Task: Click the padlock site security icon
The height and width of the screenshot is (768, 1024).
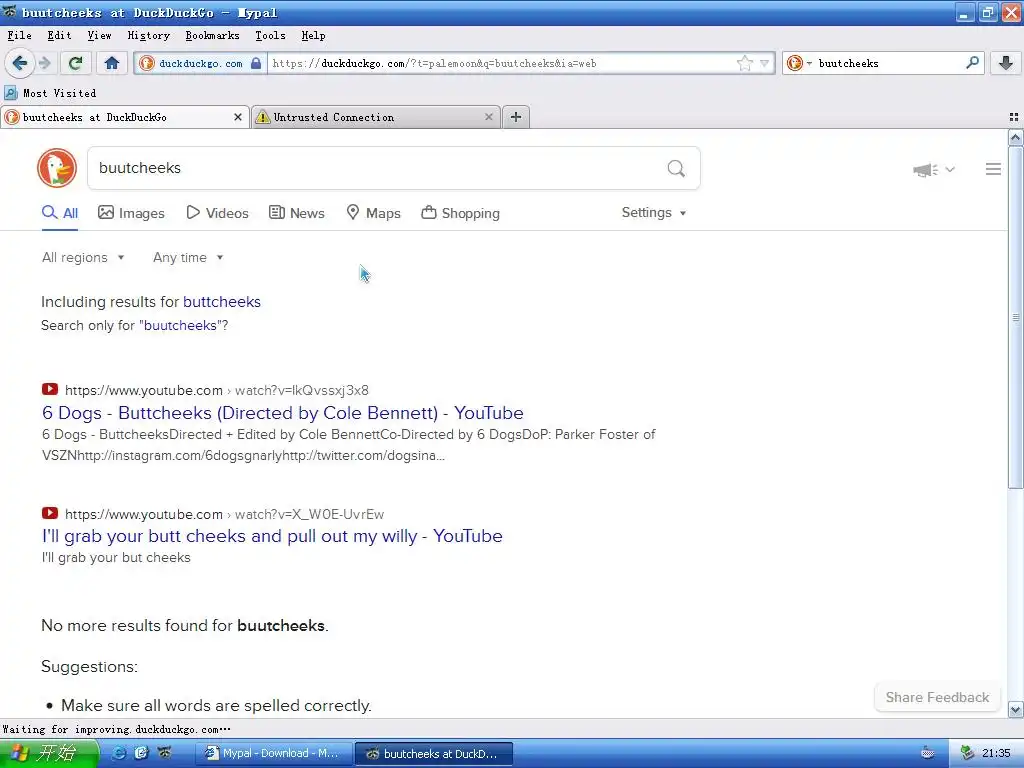Action: pos(256,63)
